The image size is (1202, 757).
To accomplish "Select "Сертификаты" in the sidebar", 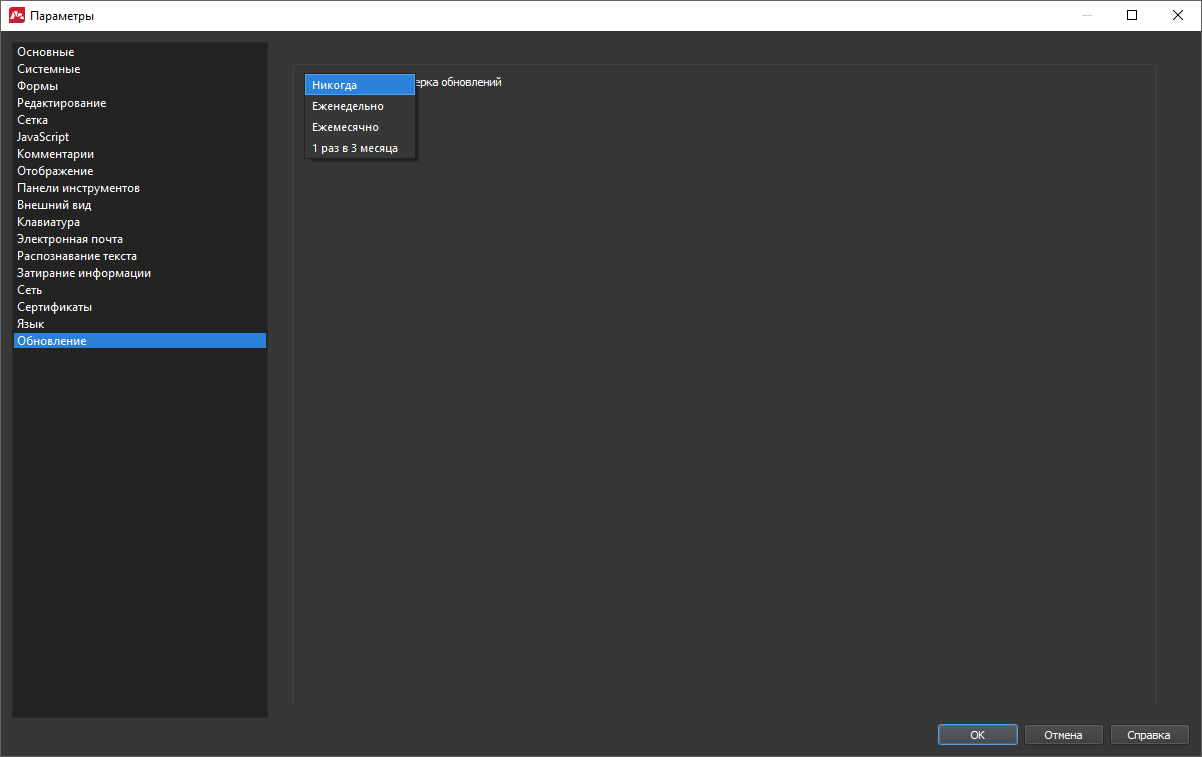I will [x=55, y=307].
